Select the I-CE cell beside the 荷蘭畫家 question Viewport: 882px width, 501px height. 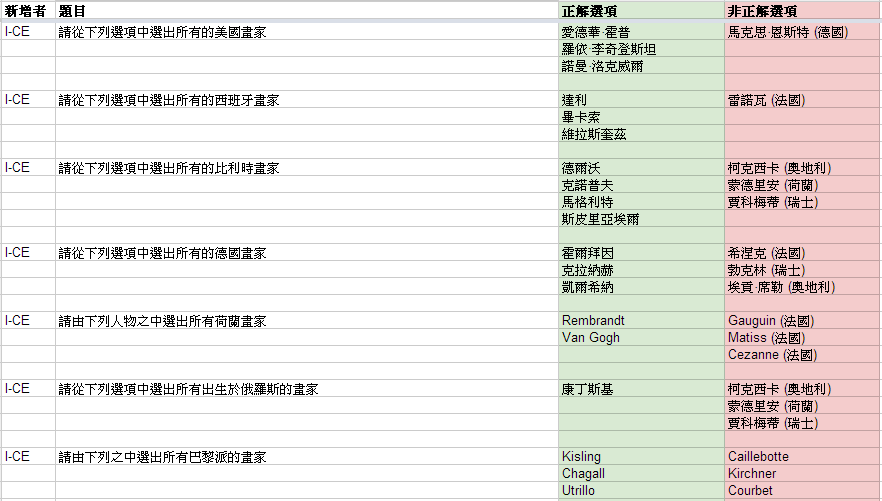[x=28, y=321]
